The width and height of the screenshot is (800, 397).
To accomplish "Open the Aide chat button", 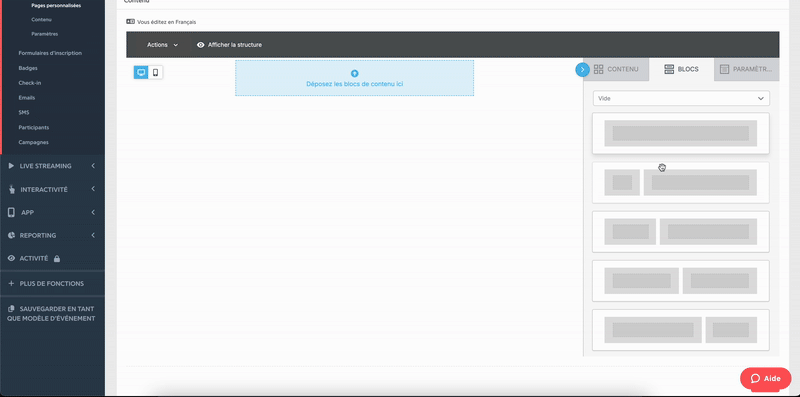I will click(x=765, y=379).
